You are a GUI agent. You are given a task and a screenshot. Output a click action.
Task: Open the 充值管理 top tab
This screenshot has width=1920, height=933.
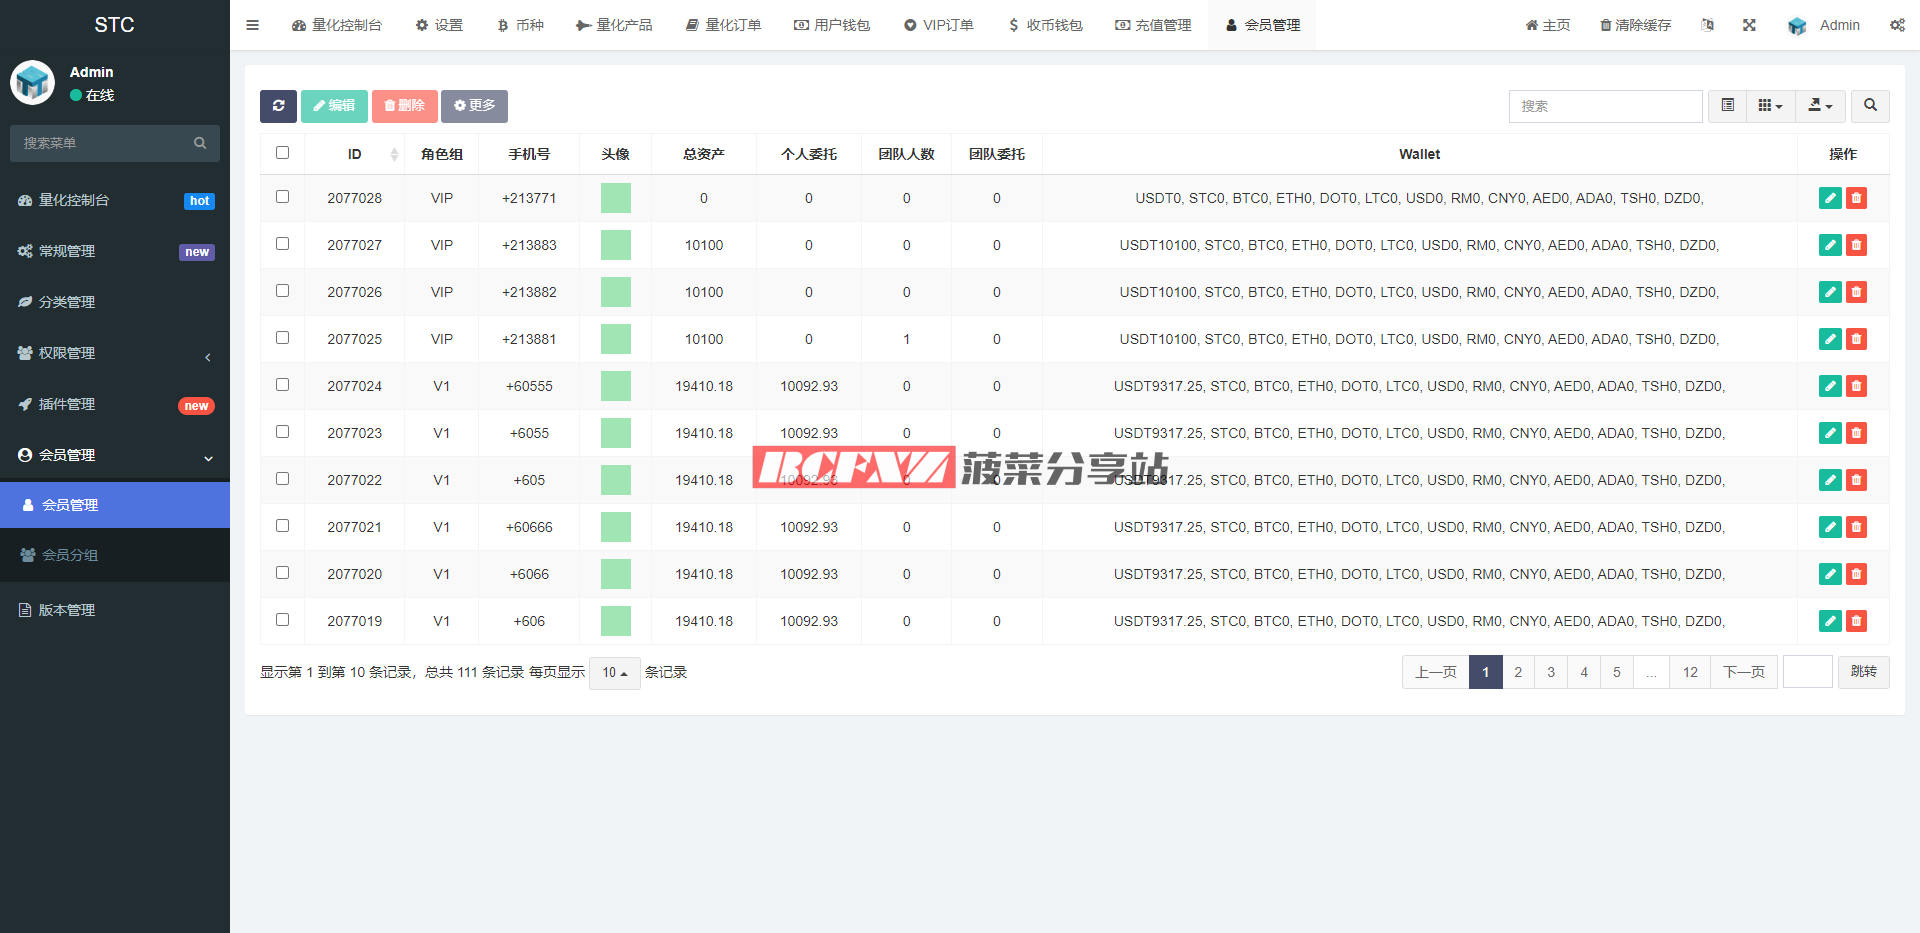(x=1153, y=25)
